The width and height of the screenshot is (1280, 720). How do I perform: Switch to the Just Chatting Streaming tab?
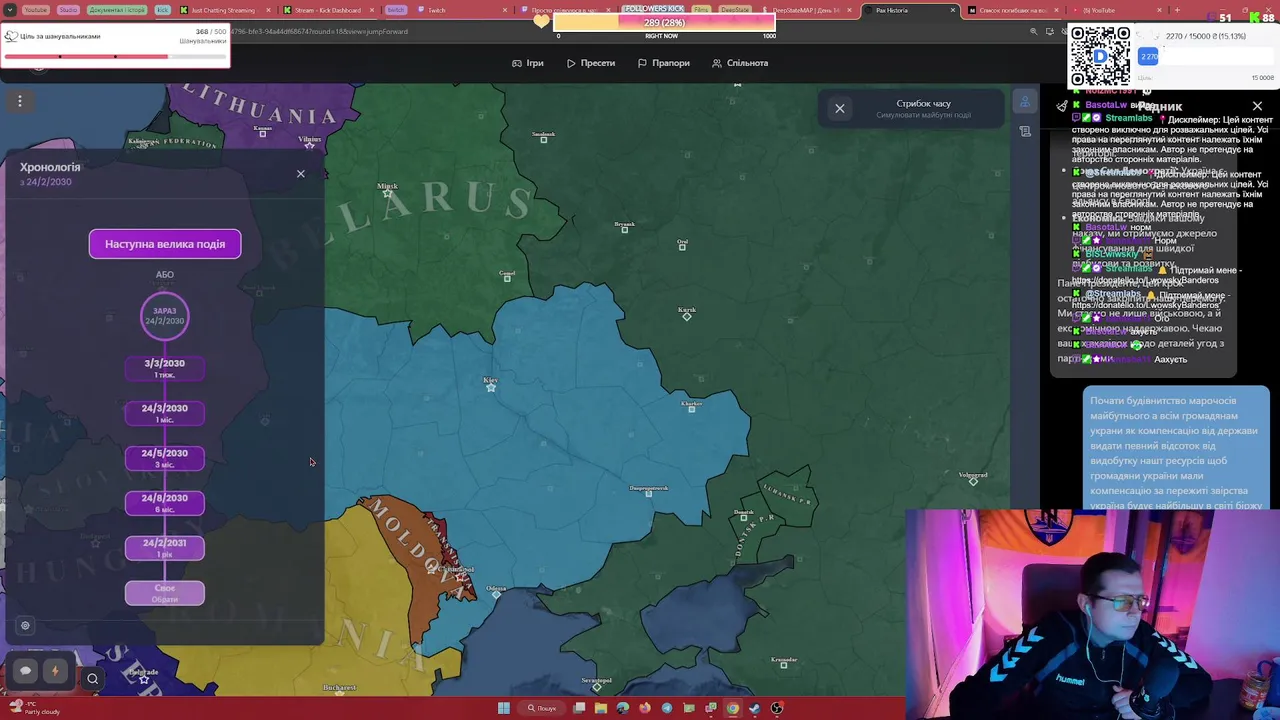pos(223,10)
